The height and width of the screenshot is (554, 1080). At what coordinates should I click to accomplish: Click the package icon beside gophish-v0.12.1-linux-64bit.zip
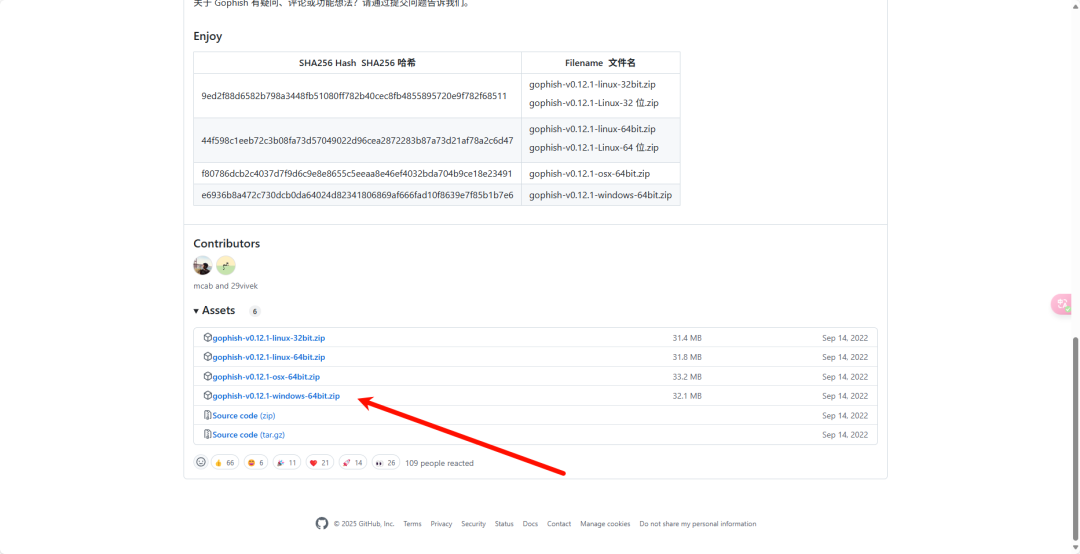pos(207,357)
